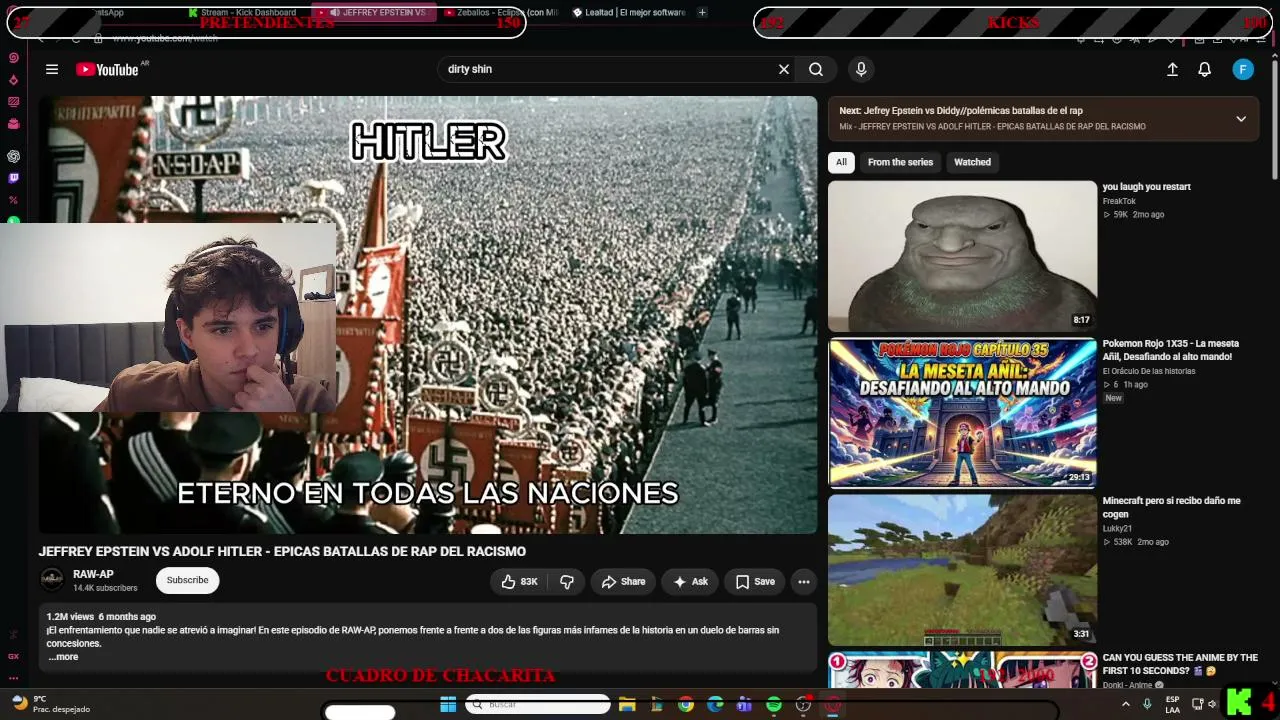Open the account avatar menu
Screen dimensions: 1280x720
tap(1243, 69)
